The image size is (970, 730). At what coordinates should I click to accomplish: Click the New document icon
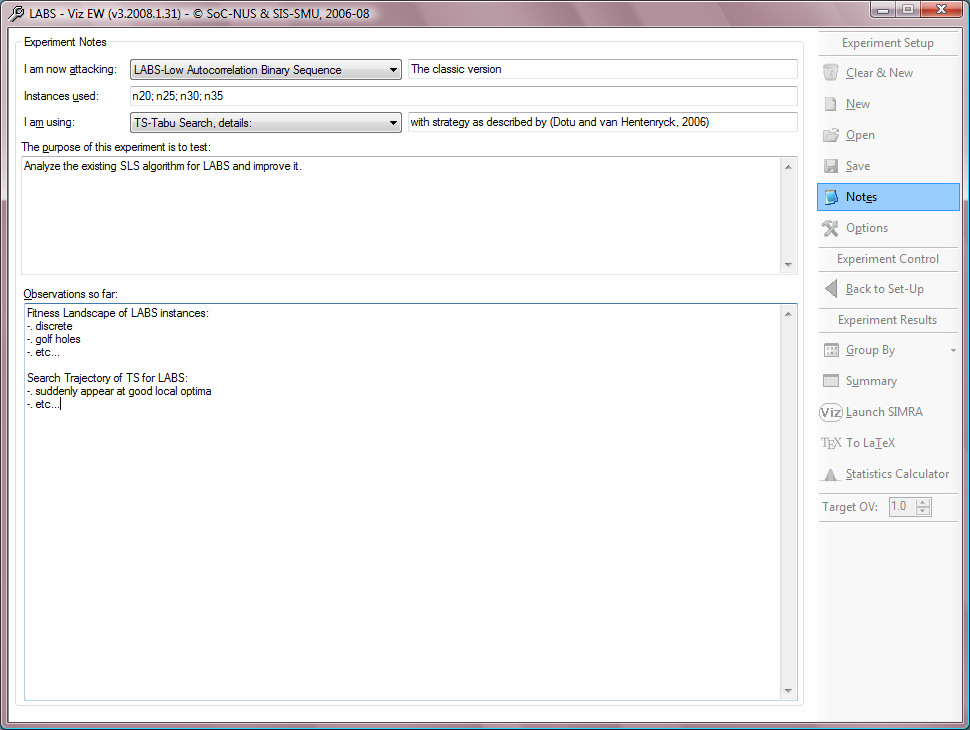tap(831, 104)
